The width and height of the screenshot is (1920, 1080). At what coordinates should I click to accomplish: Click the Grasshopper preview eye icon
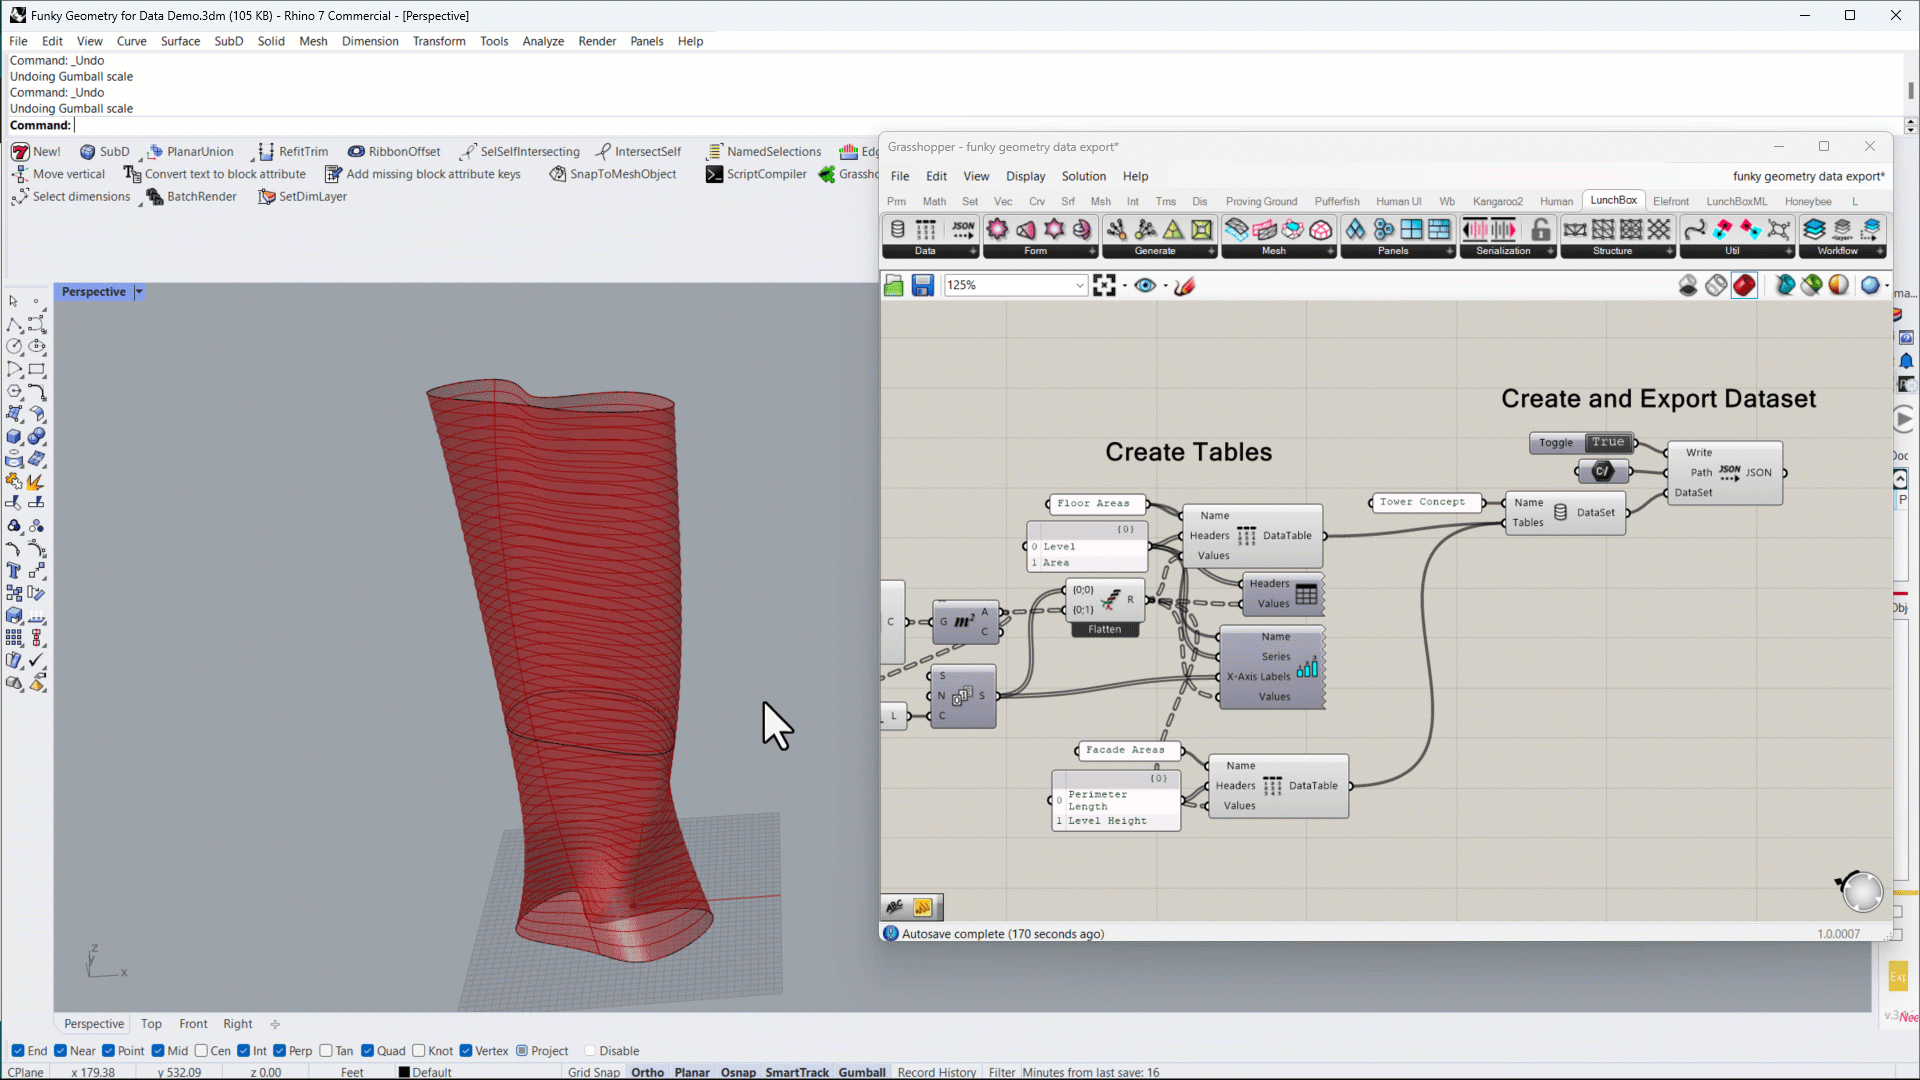click(1145, 286)
